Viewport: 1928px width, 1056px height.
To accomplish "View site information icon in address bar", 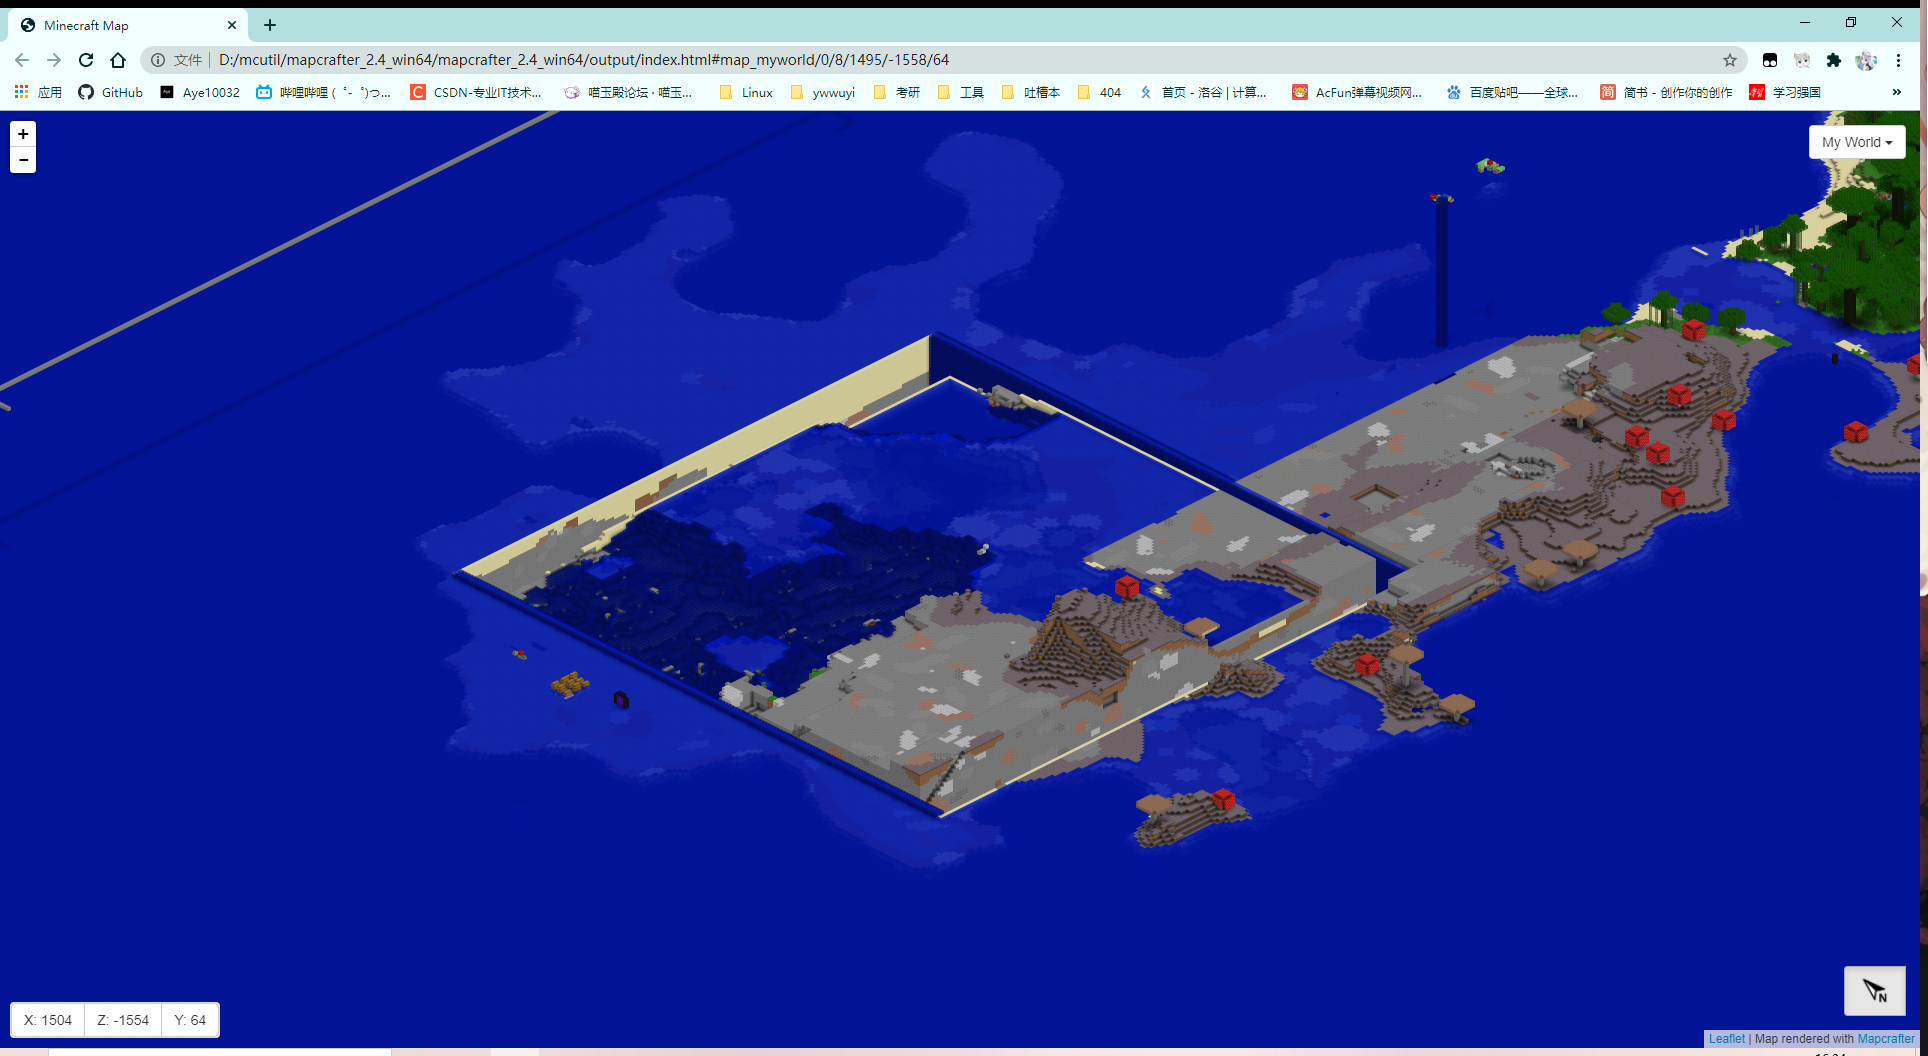I will point(158,60).
